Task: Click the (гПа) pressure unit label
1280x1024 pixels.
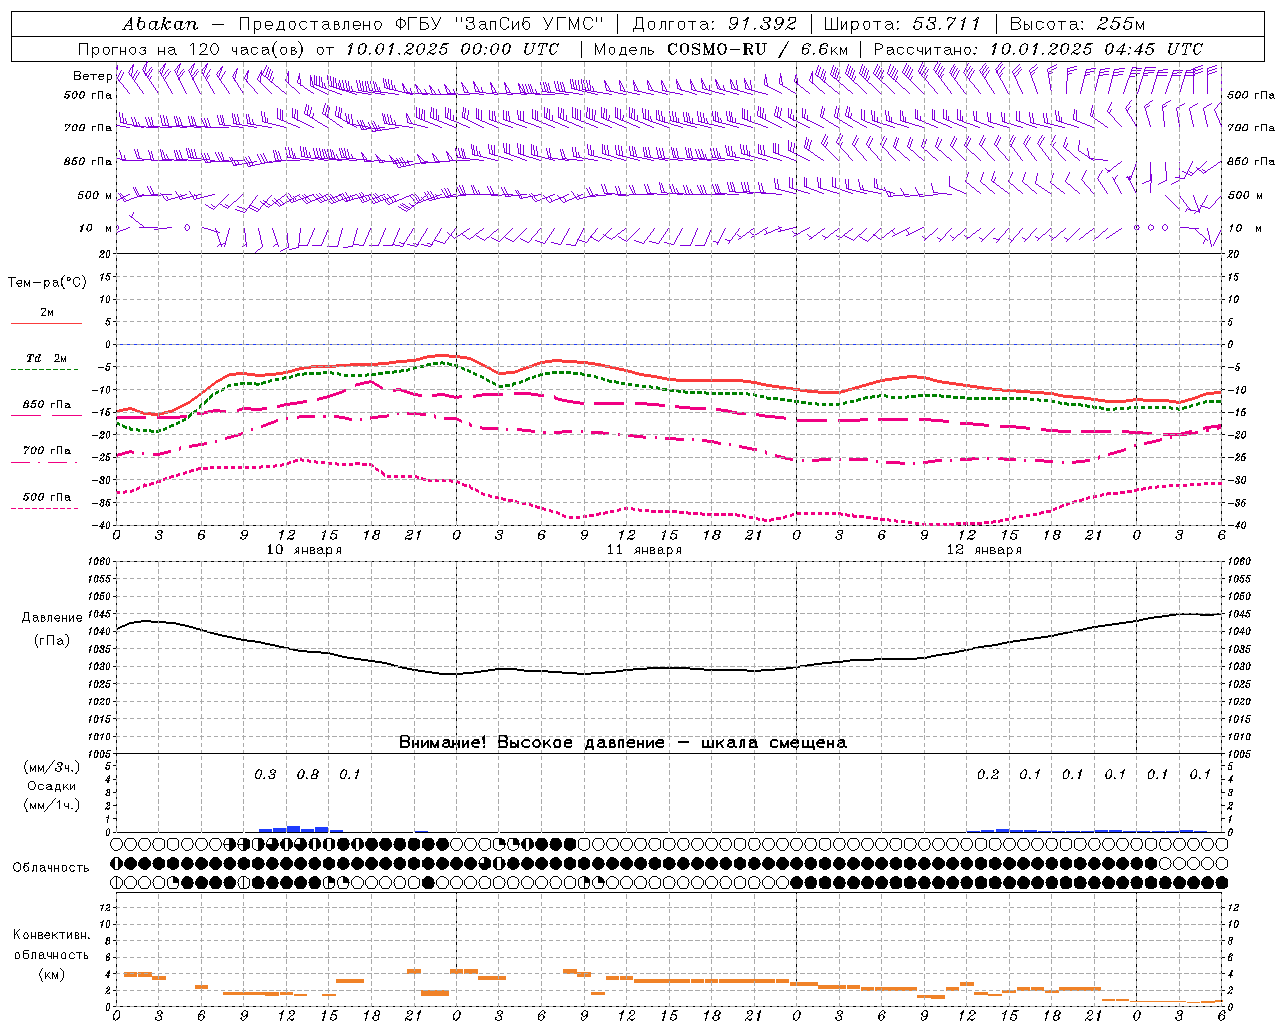Action: pyautogui.click(x=51, y=640)
